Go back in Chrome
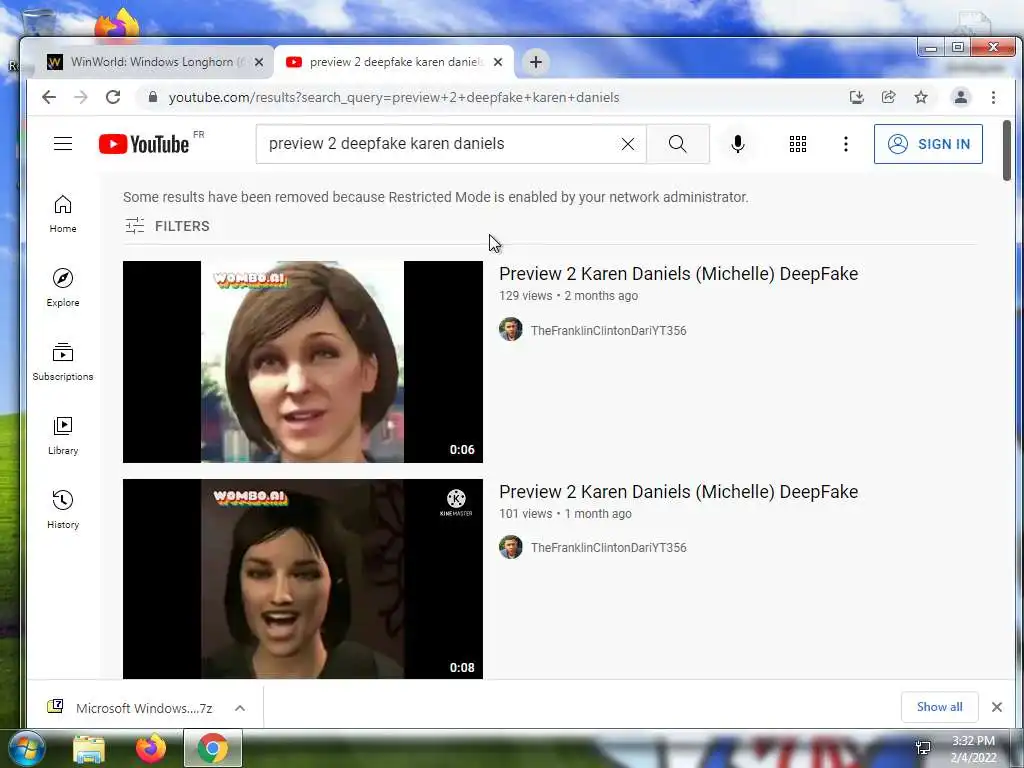Image resolution: width=1024 pixels, height=768 pixels. tap(49, 97)
